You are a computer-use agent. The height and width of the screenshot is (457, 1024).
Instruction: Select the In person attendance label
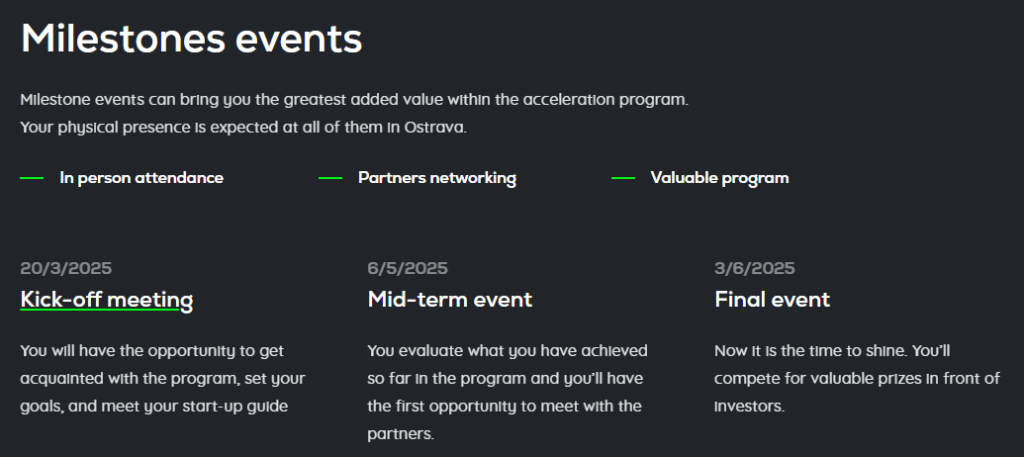pyautogui.click(x=141, y=178)
